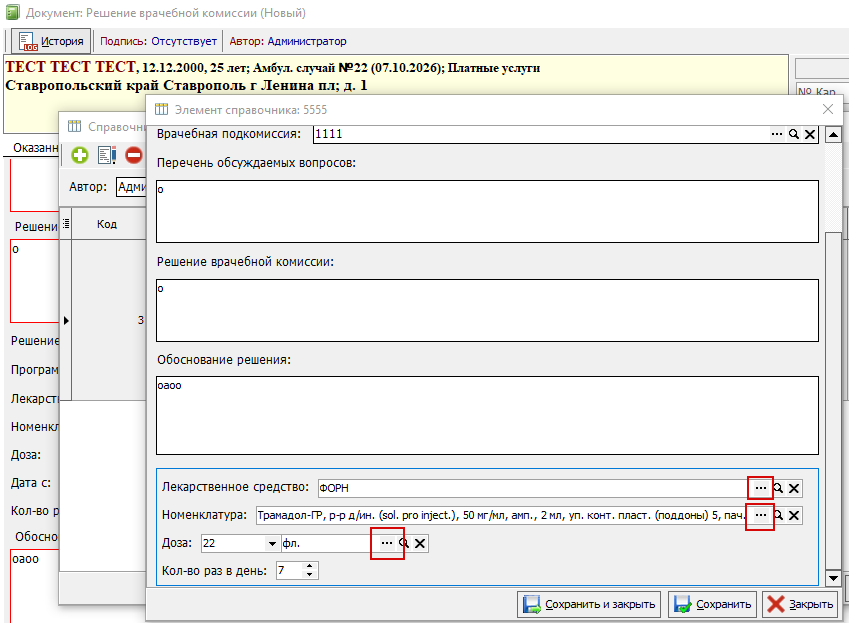Open ellipsis lookup for Номенклатура

(x=761, y=515)
